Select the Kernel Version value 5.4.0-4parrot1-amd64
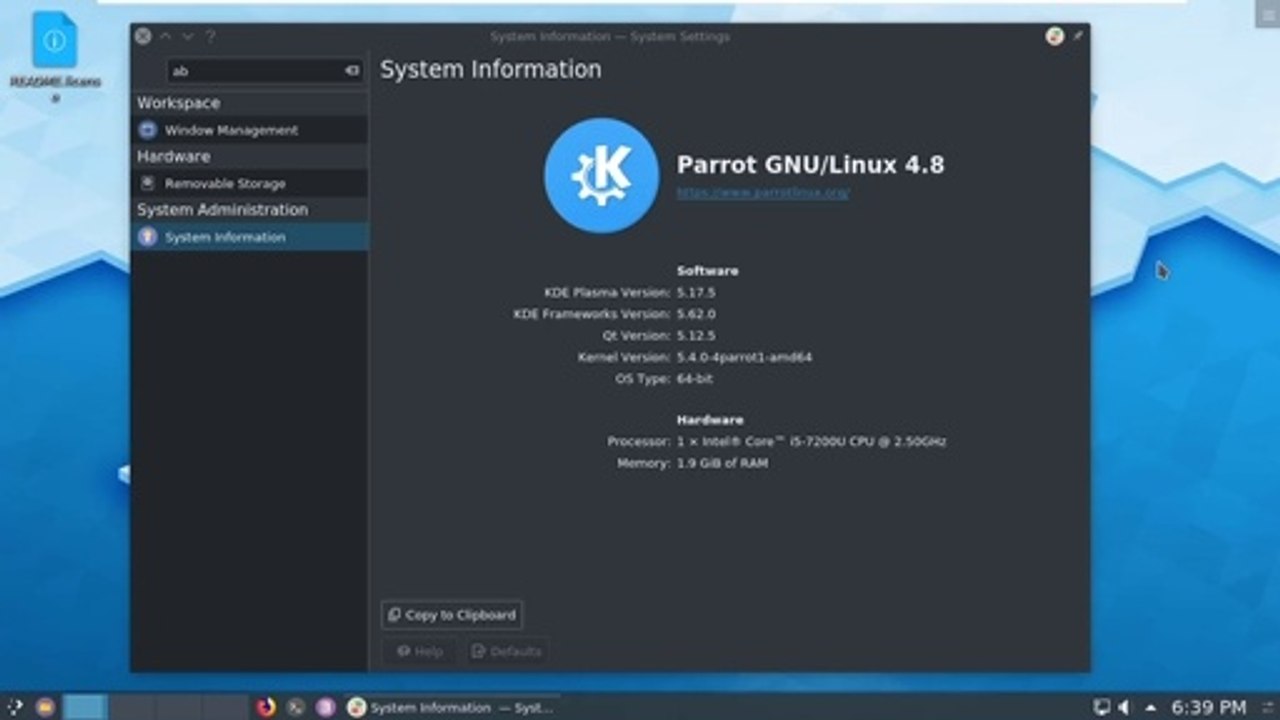 tap(744, 357)
